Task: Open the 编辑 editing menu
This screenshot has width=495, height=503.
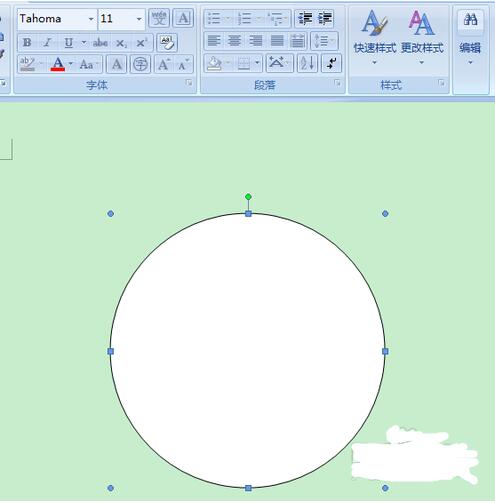Action: click(x=470, y=37)
